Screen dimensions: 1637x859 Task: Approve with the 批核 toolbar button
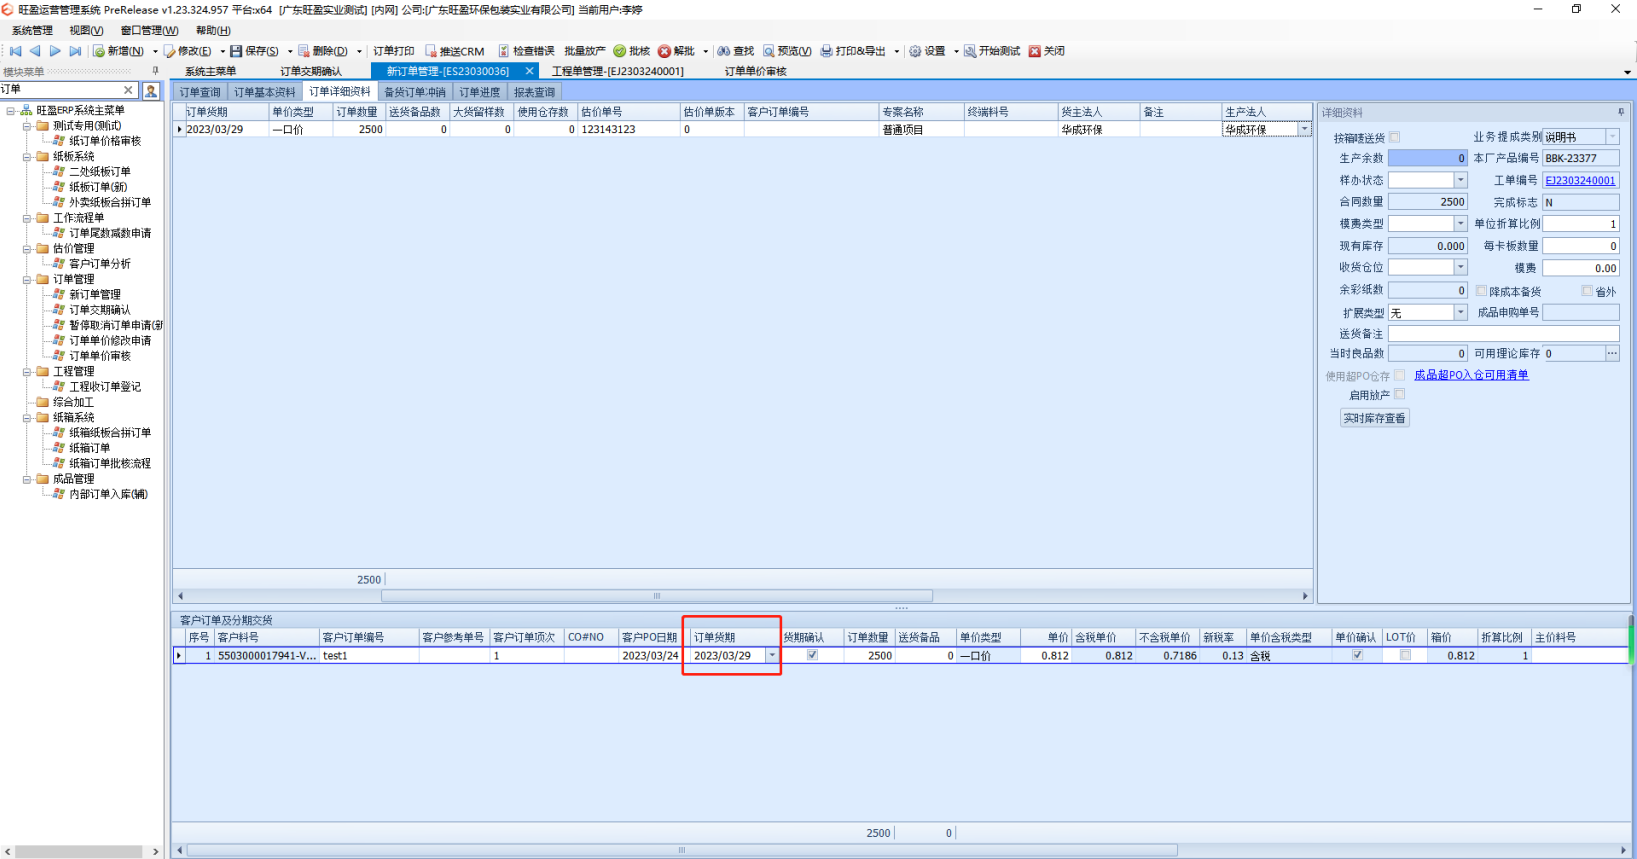coord(632,51)
